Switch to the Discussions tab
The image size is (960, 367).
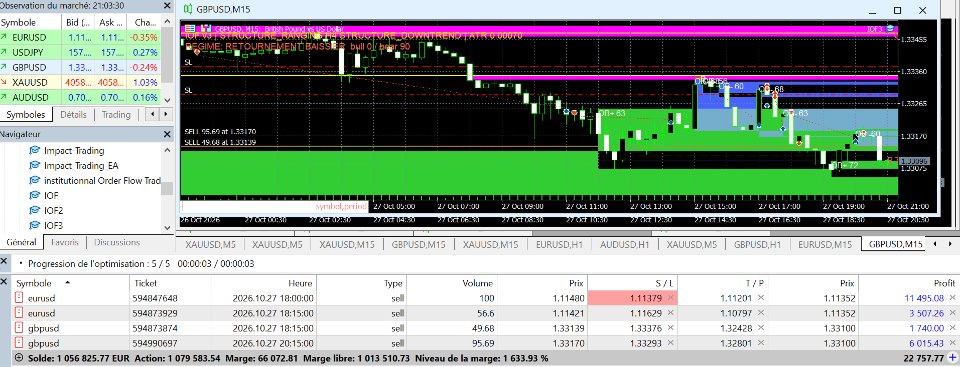[117, 243]
